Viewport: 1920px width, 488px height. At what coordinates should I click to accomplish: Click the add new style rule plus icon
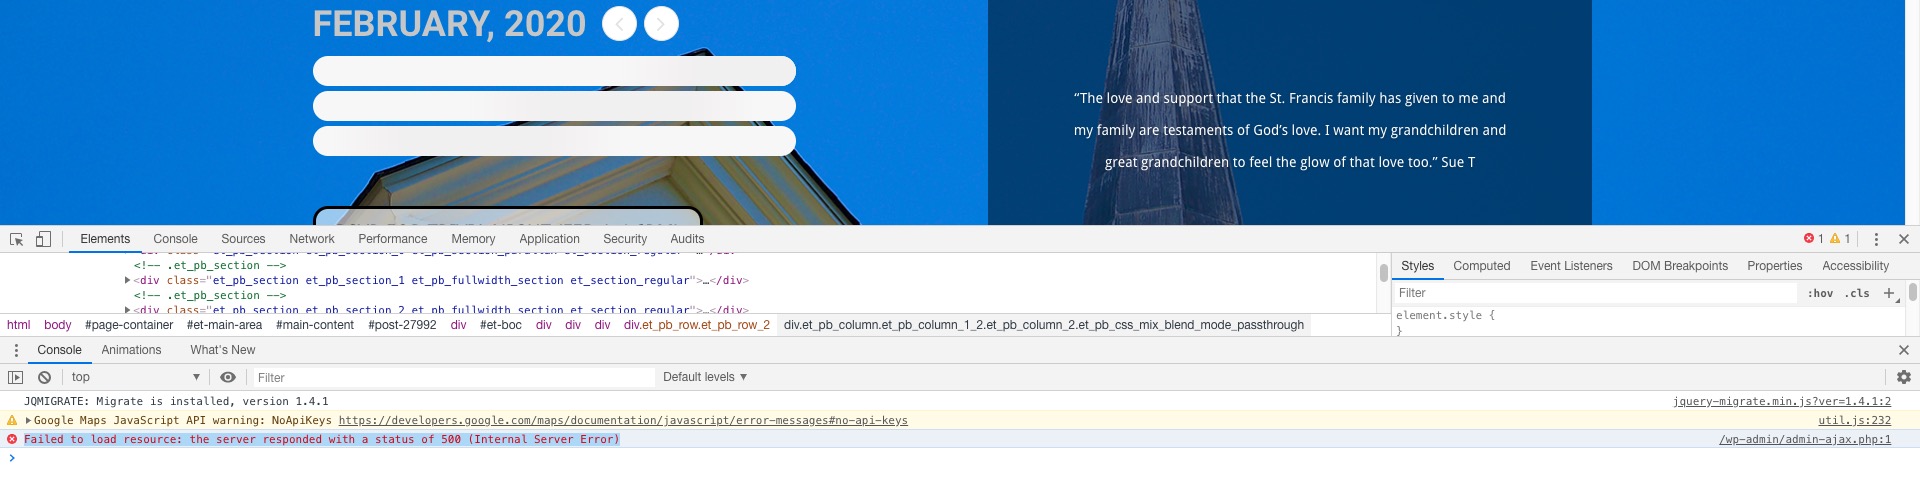pyautogui.click(x=1888, y=293)
